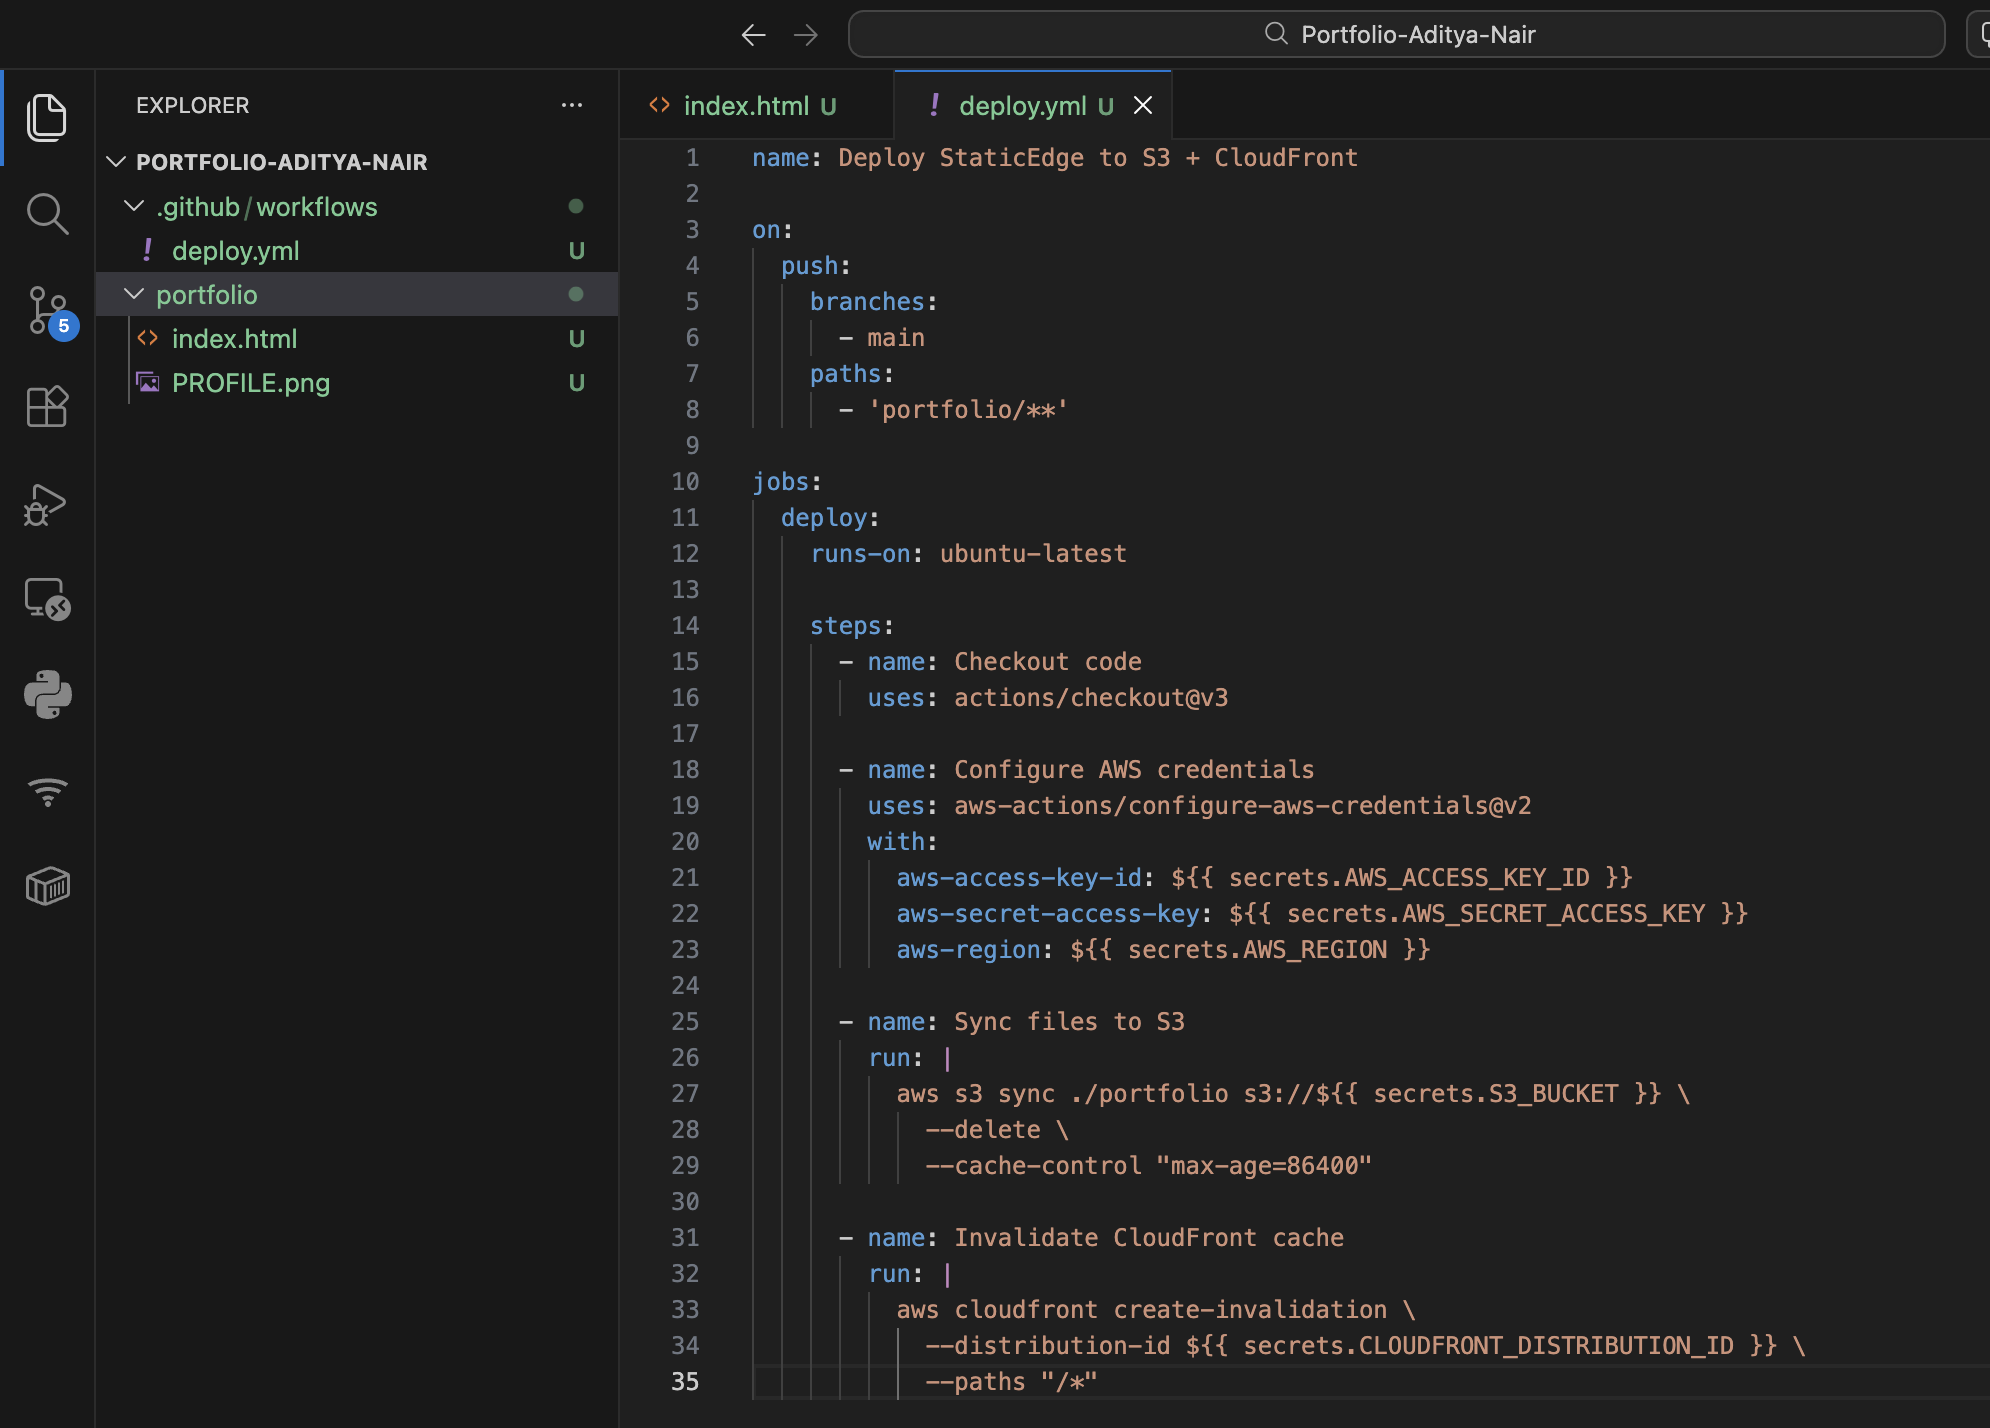This screenshot has width=1990, height=1428.
Task: Open the Search view in activity bar
Action: [47, 214]
